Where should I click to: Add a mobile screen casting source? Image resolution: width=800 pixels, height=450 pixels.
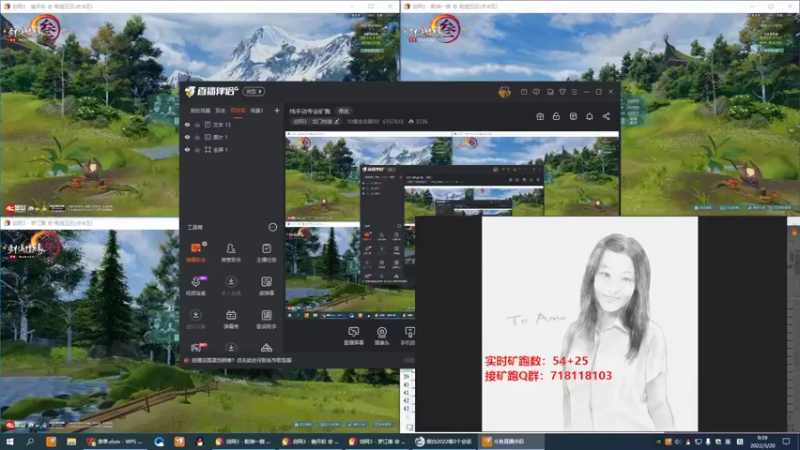point(409,336)
